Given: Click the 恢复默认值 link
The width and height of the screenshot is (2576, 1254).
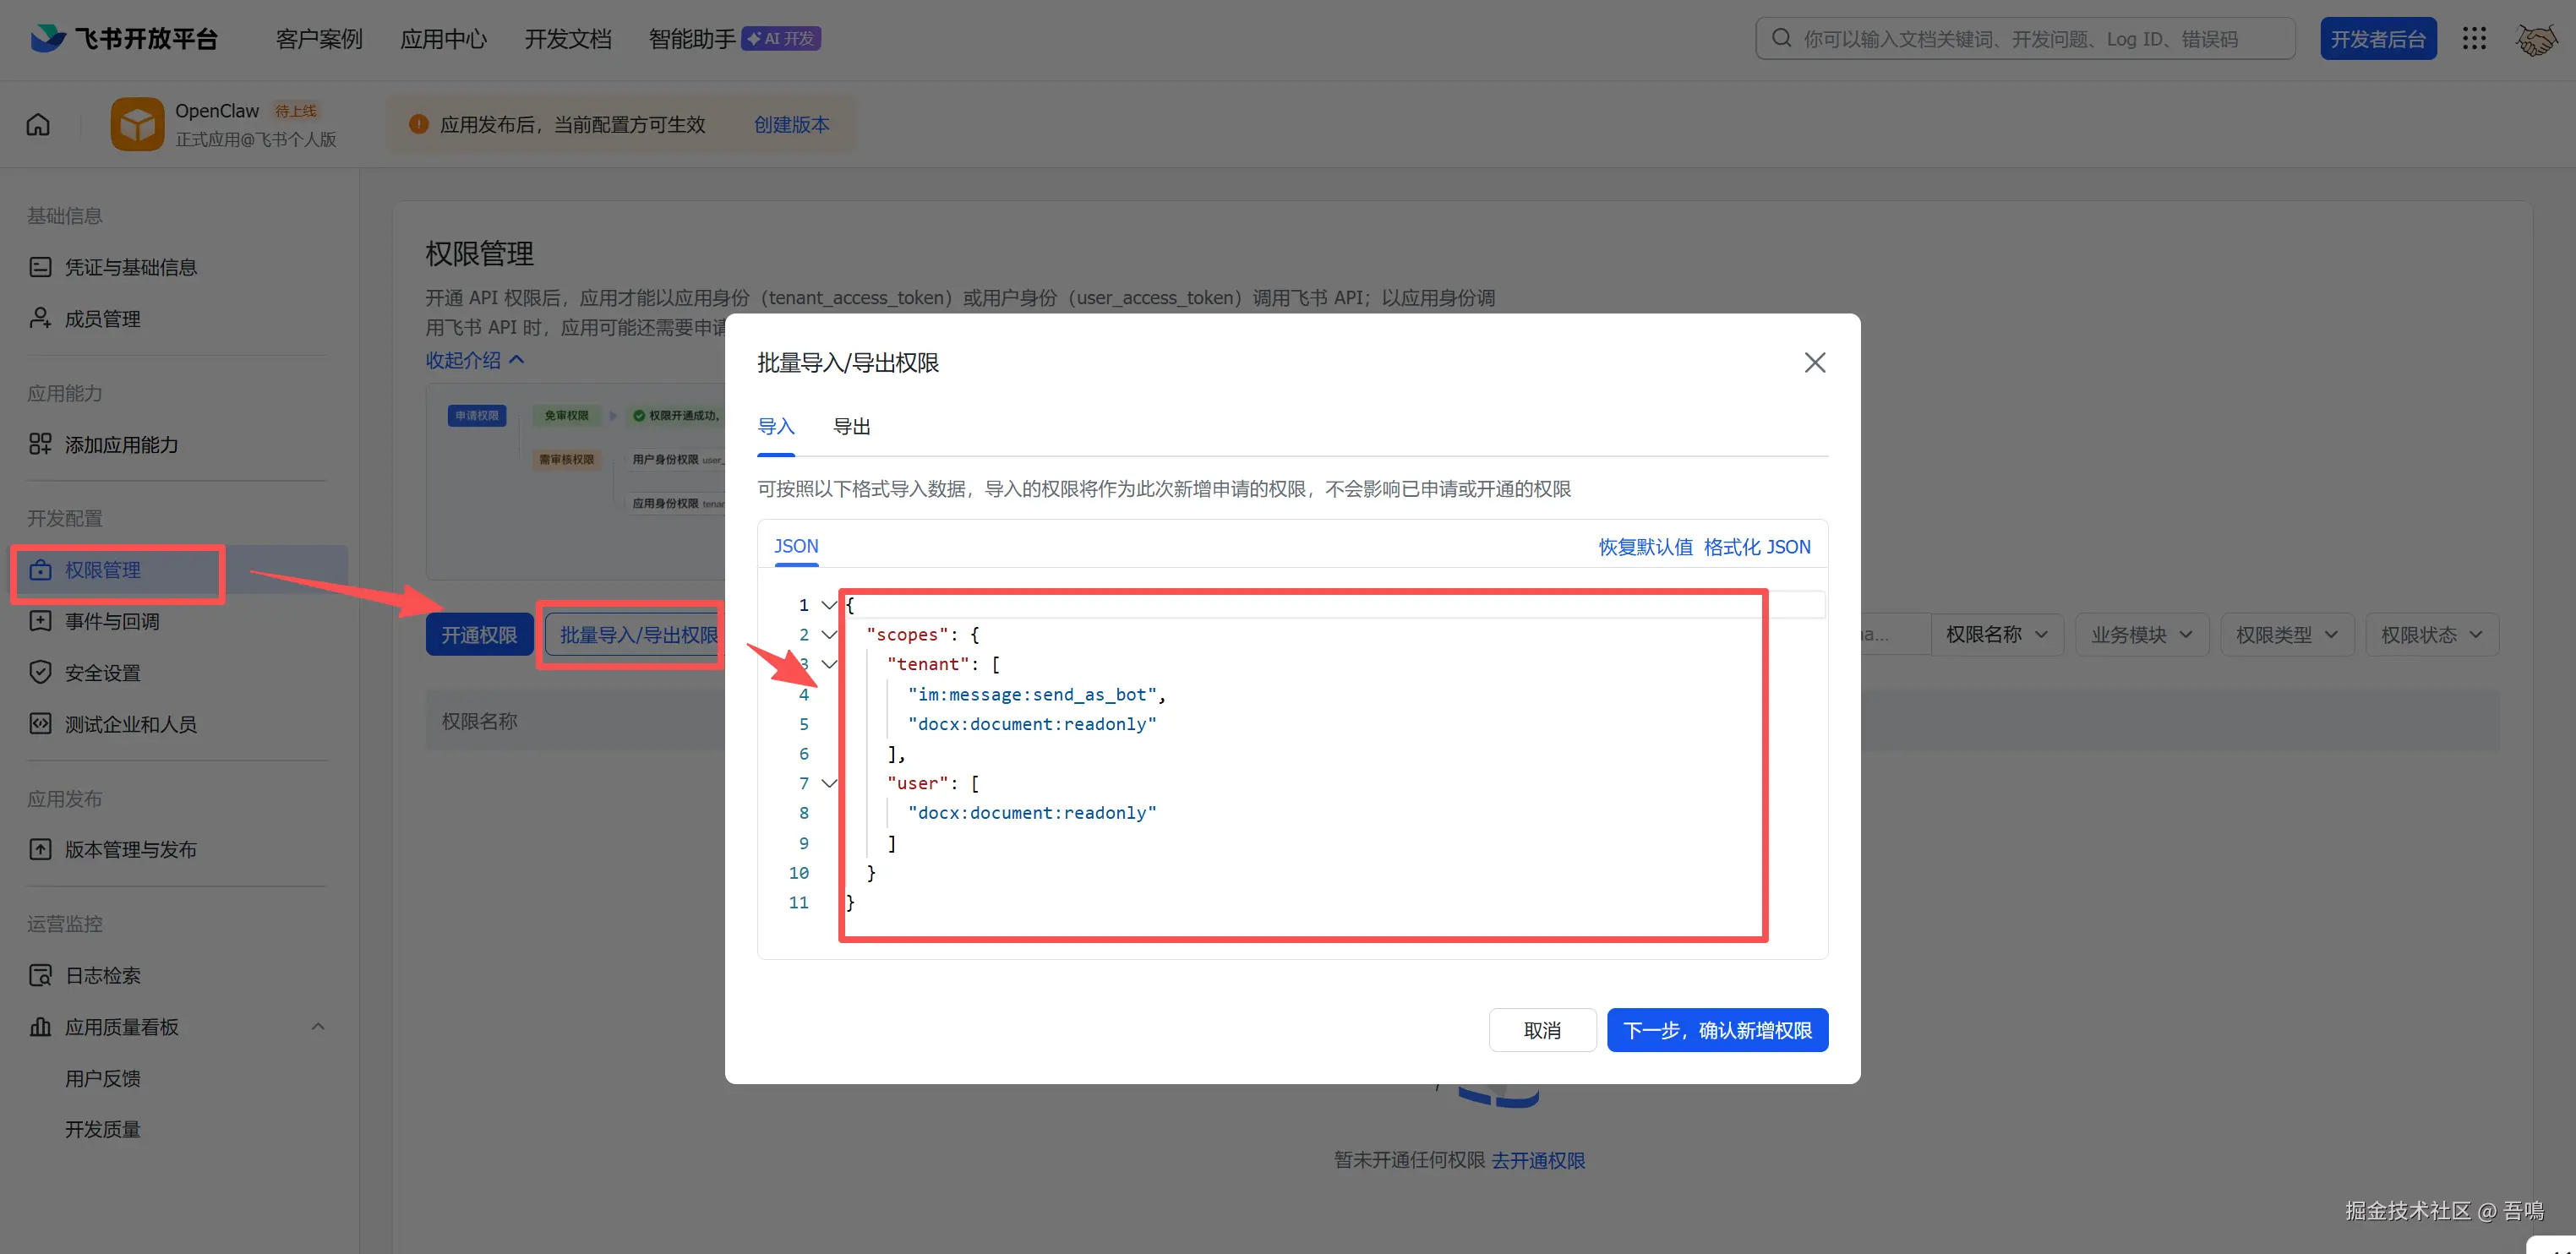Looking at the screenshot, I should click(x=1645, y=547).
